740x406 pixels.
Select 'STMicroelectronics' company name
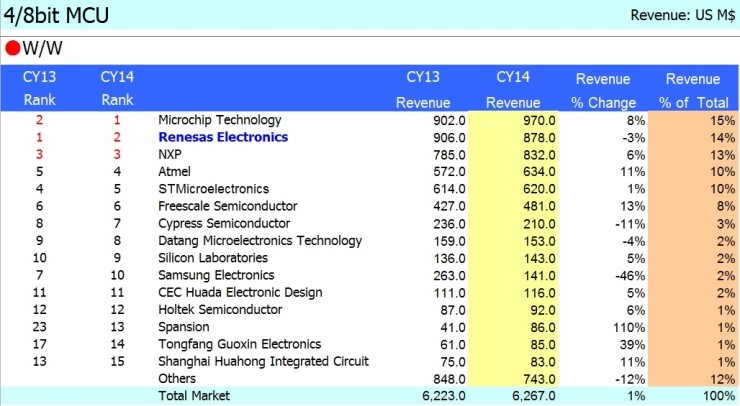coord(213,189)
